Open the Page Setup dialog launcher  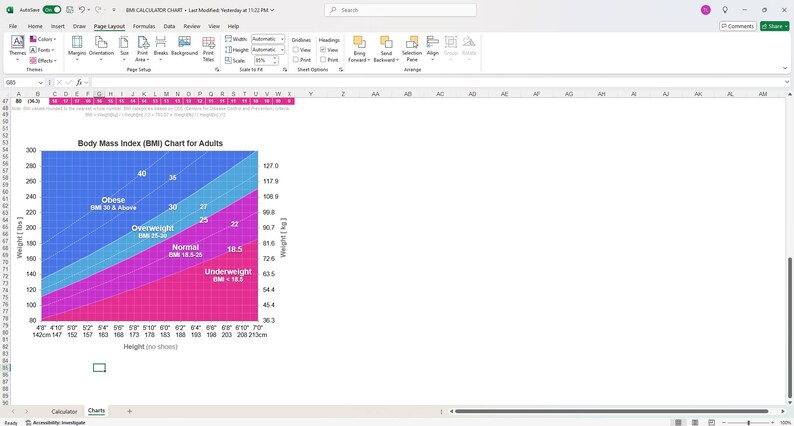point(217,69)
